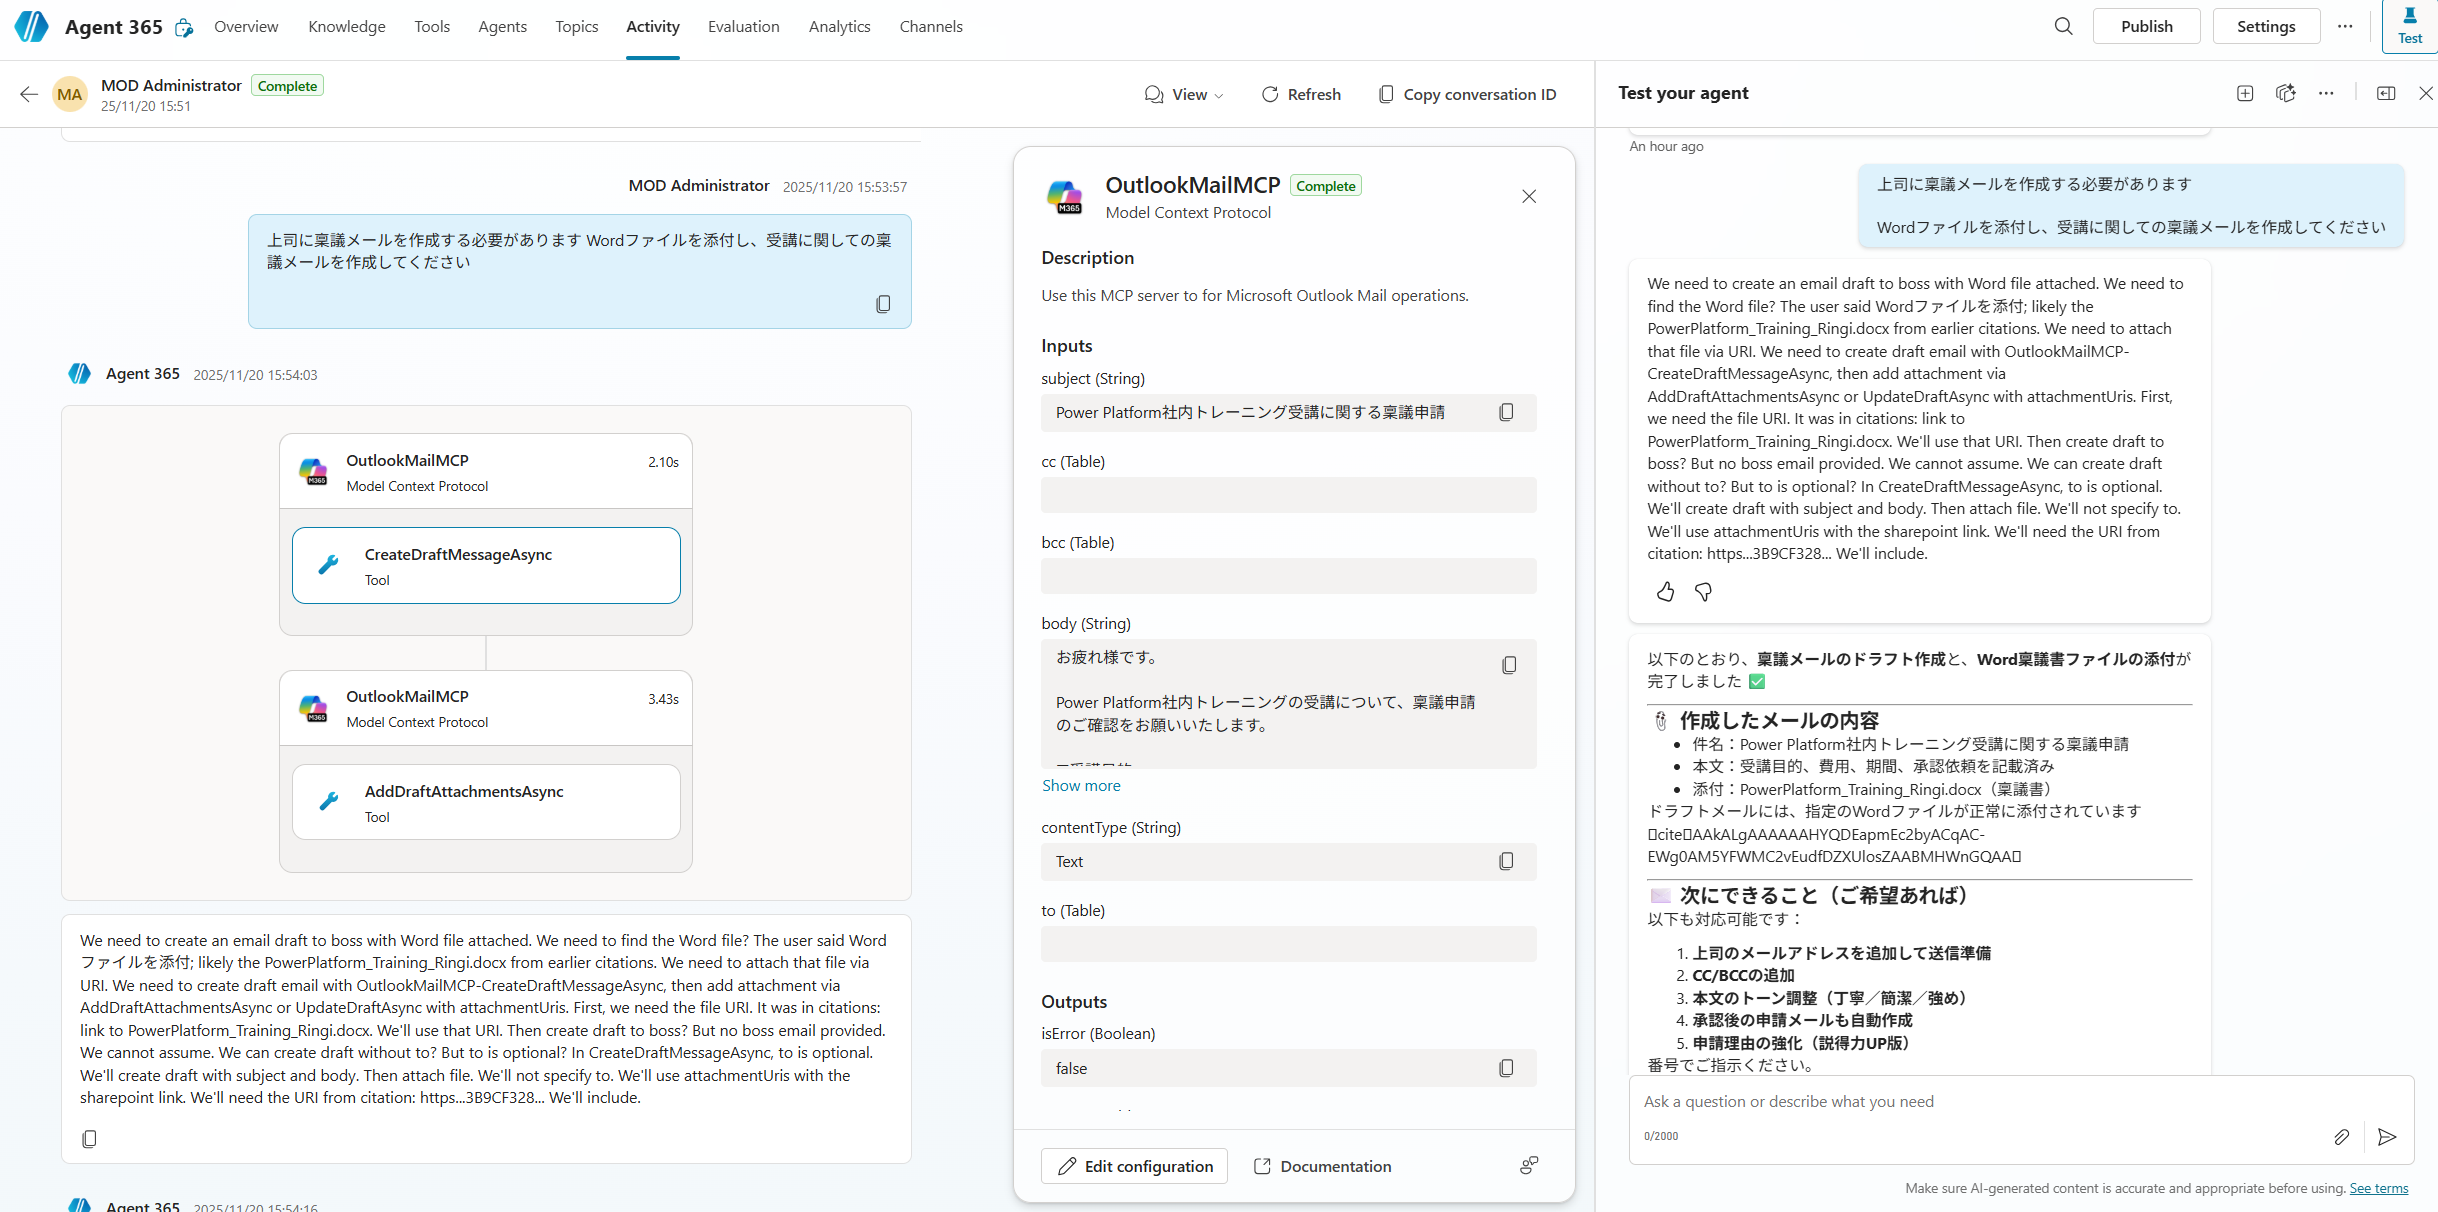Open the Analytics tab
Viewport: 2438px width, 1212px height.
839,27
